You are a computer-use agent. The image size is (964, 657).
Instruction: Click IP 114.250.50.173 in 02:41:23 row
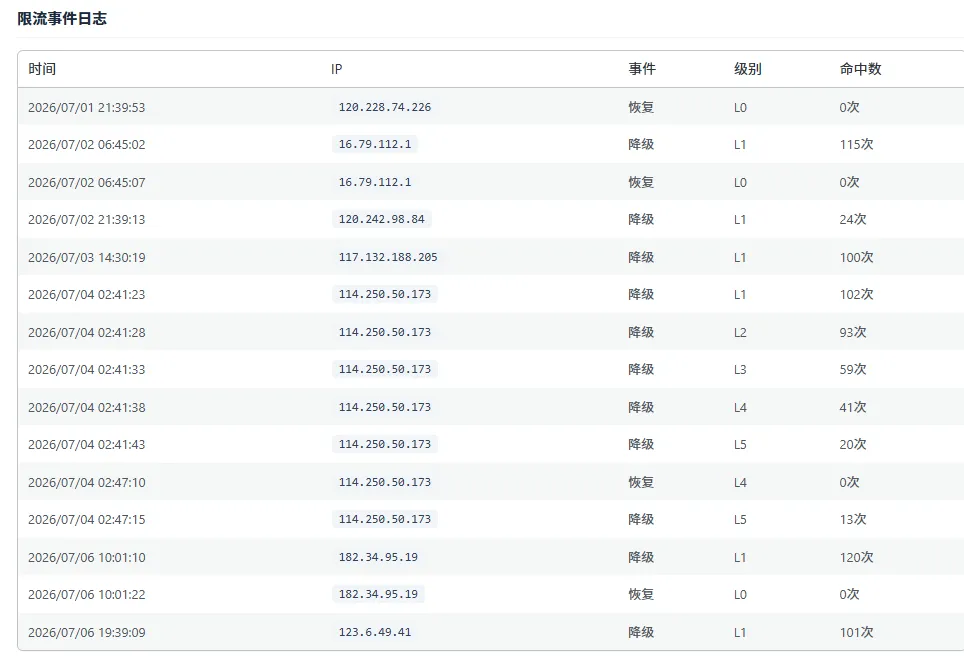click(385, 294)
